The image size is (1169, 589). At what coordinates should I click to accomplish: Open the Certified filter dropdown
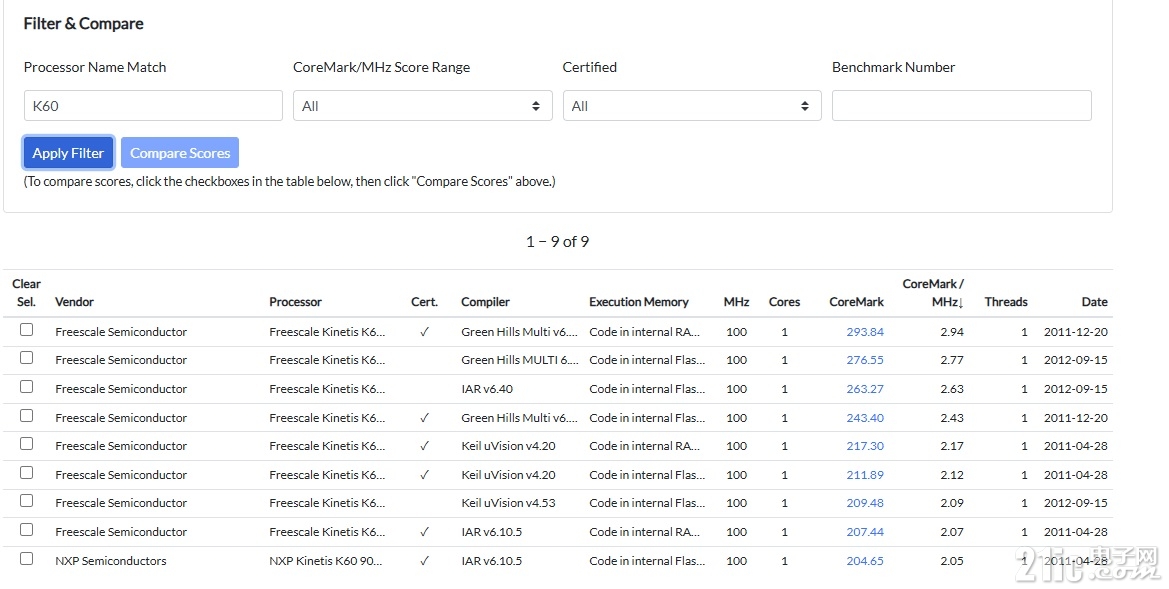692,106
